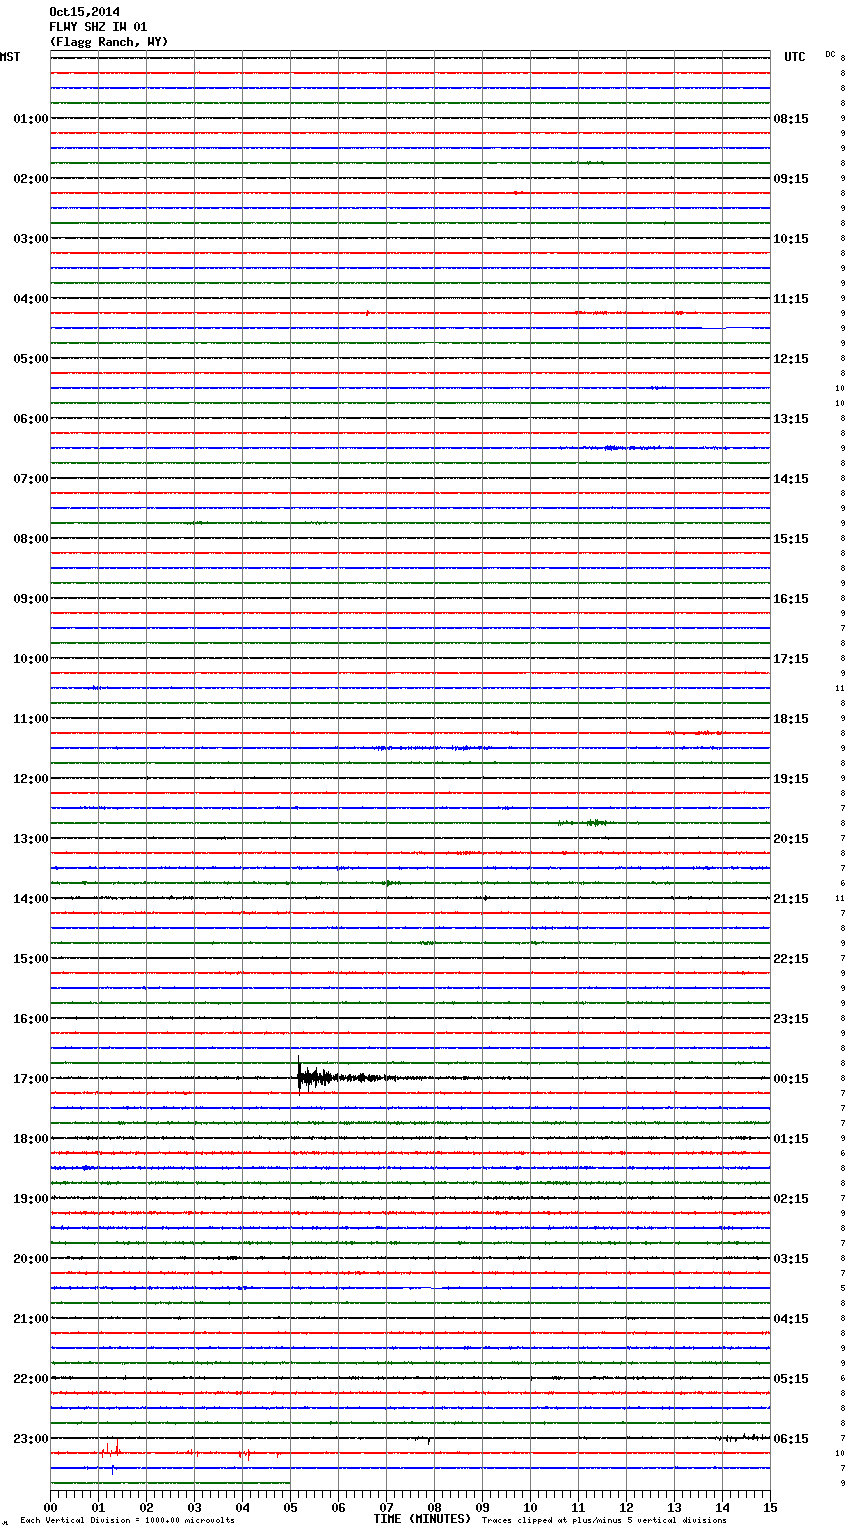
Task: Select the 01:00 MST row label
Action: click(31, 119)
